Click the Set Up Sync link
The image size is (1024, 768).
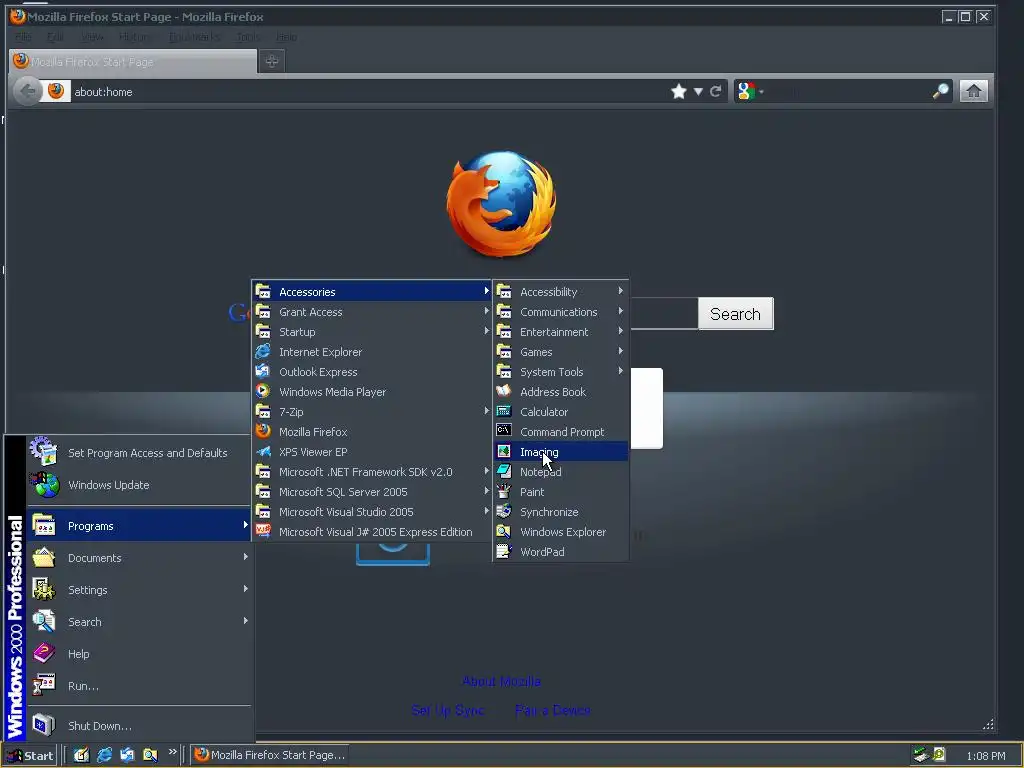447,710
